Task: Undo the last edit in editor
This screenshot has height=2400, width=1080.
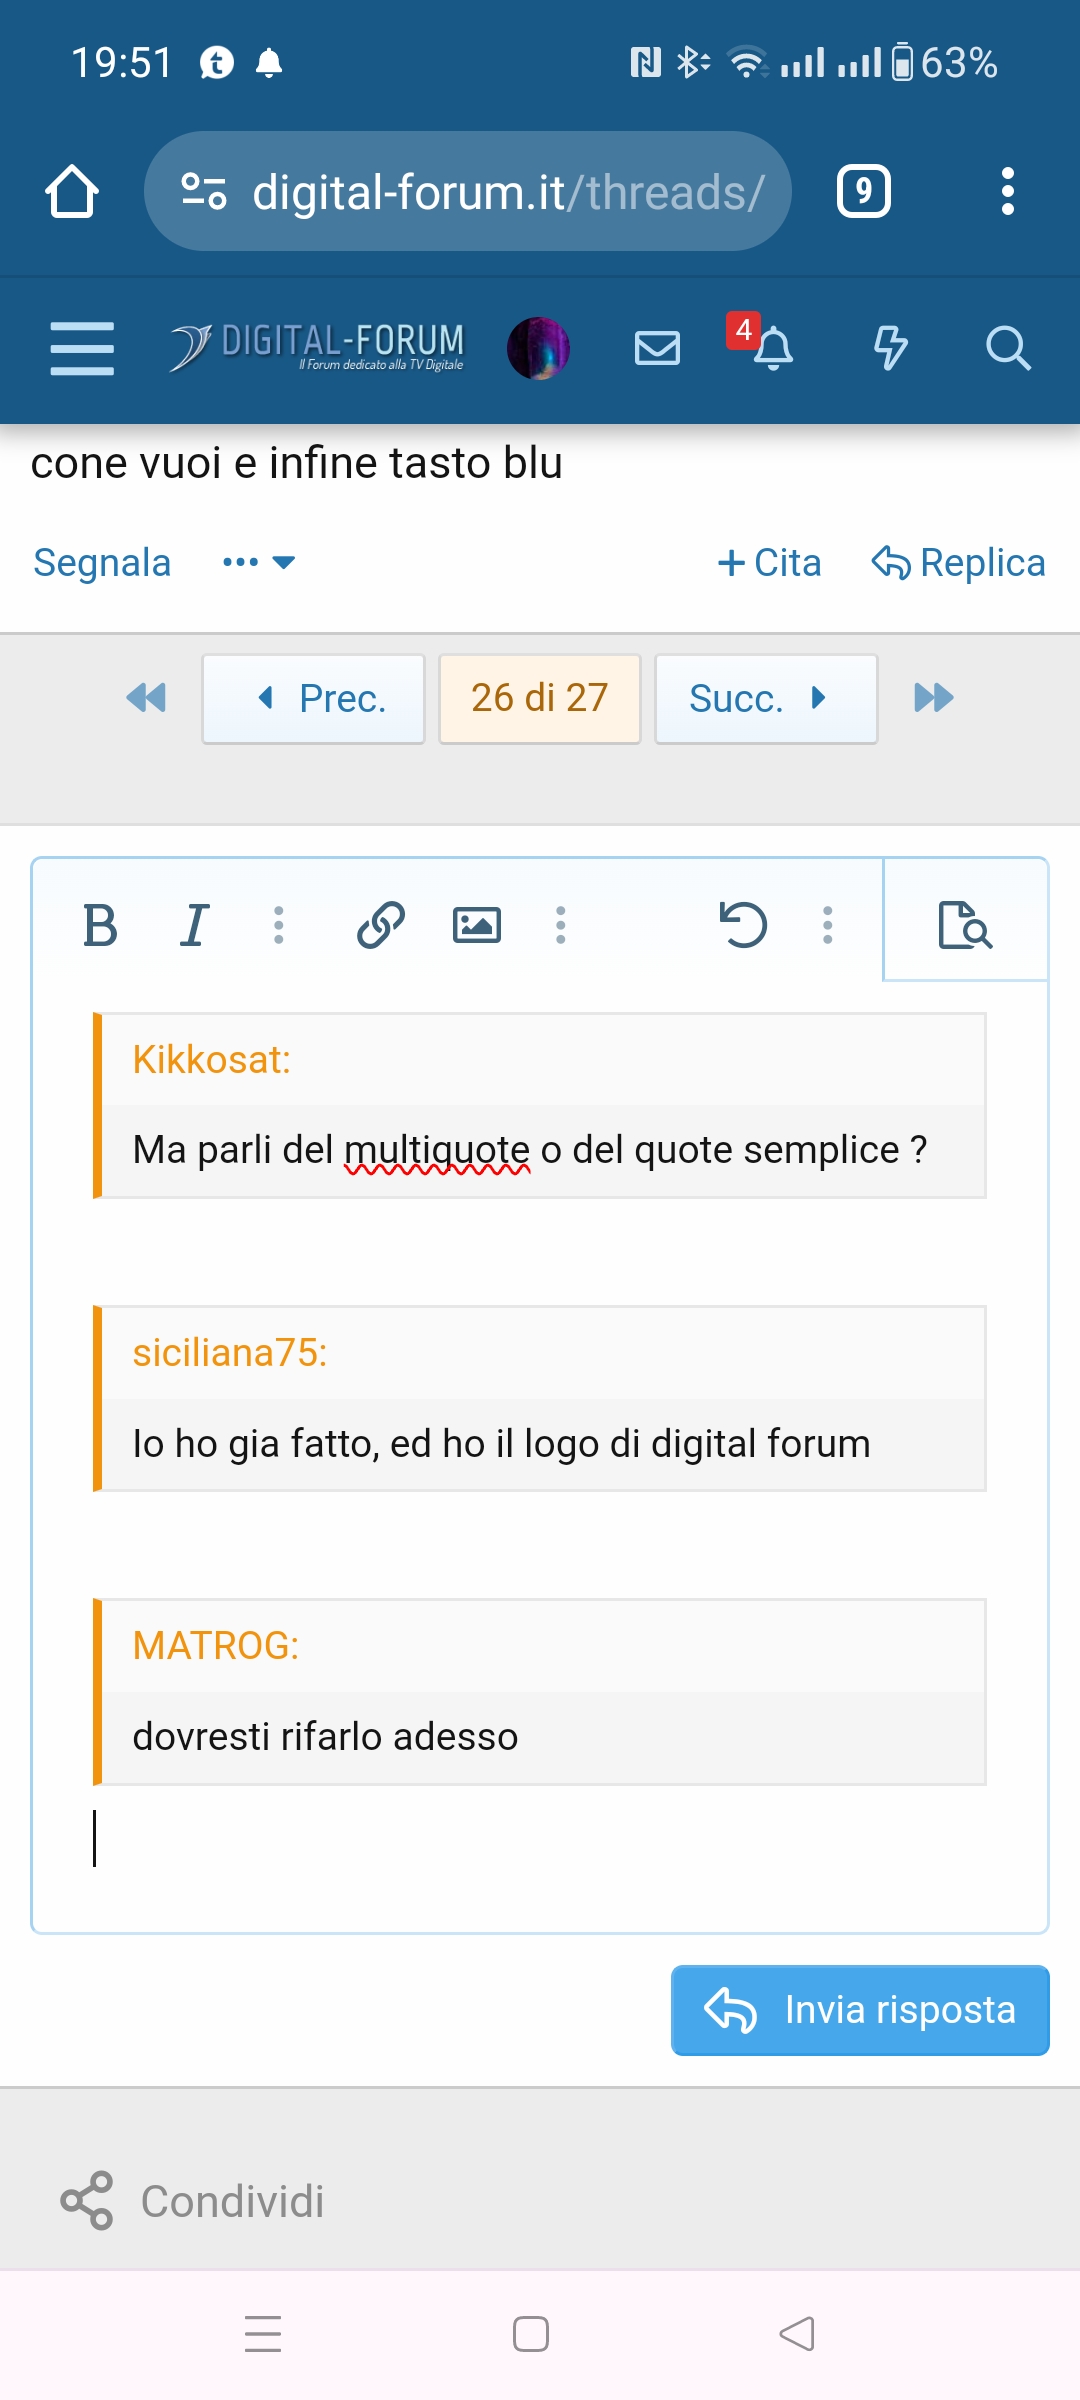Action: pyautogui.click(x=743, y=925)
